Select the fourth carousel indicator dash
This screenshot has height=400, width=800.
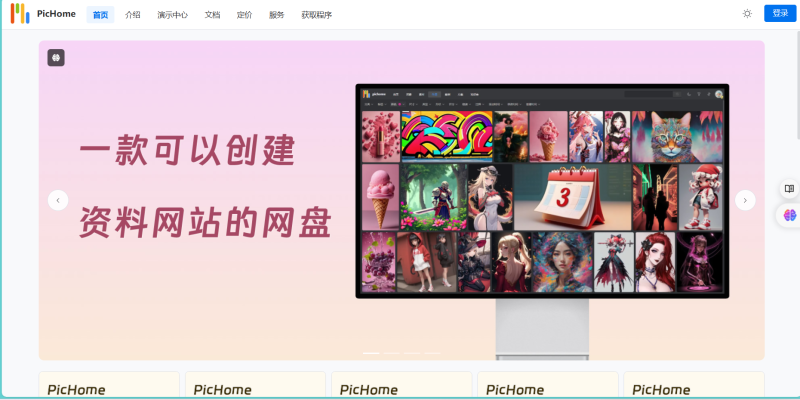pyautogui.click(x=432, y=353)
